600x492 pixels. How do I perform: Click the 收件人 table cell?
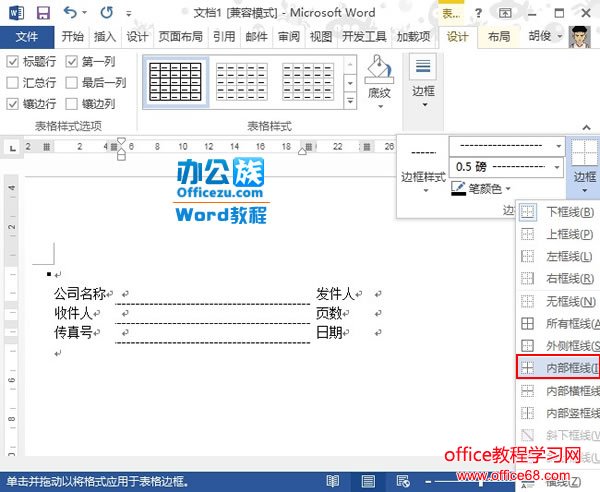(x=73, y=313)
